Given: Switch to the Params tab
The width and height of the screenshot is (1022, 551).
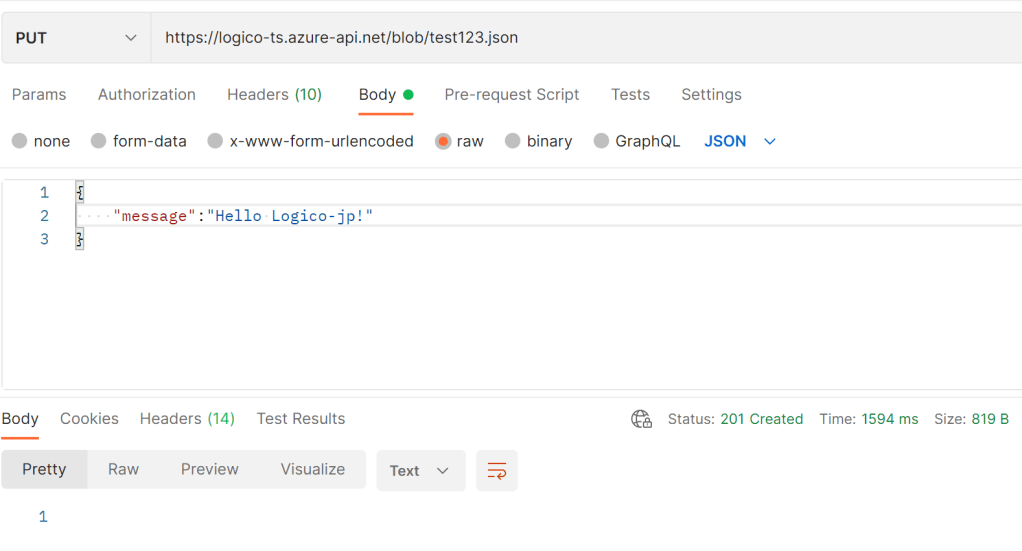Looking at the screenshot, I should click(x=39, y=94).
